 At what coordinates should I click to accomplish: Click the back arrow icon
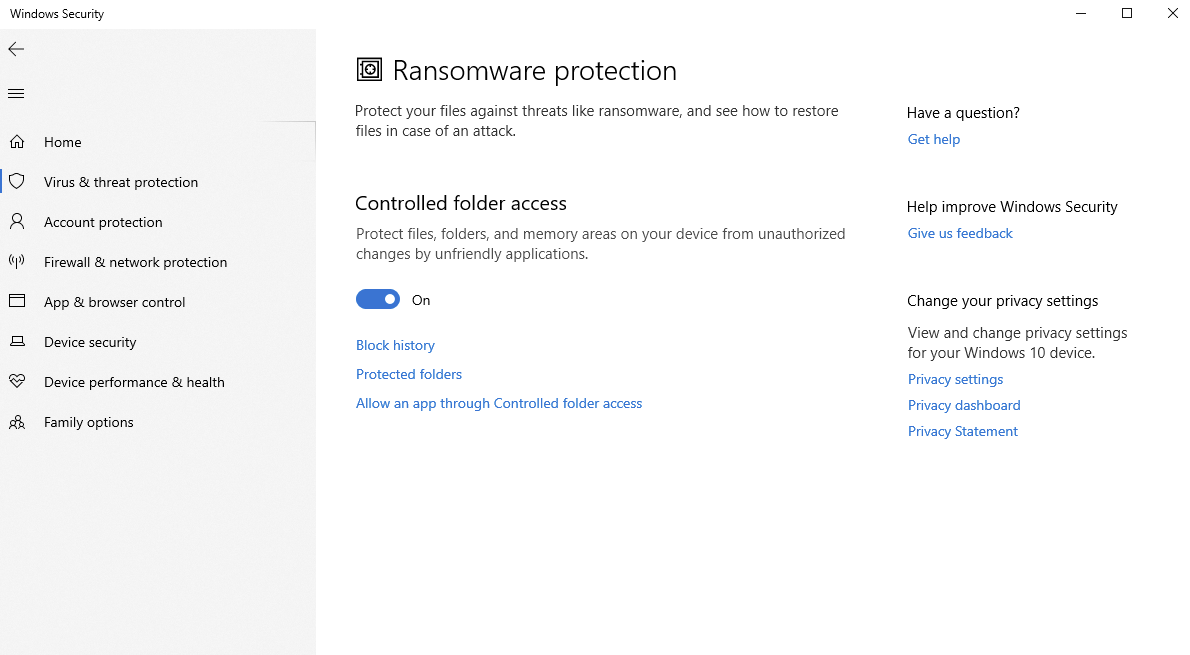coord(16,49)
